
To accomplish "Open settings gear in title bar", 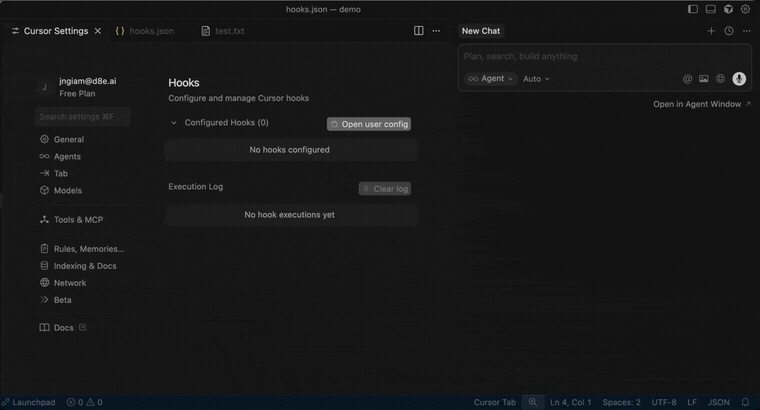I will pos(745,9).
